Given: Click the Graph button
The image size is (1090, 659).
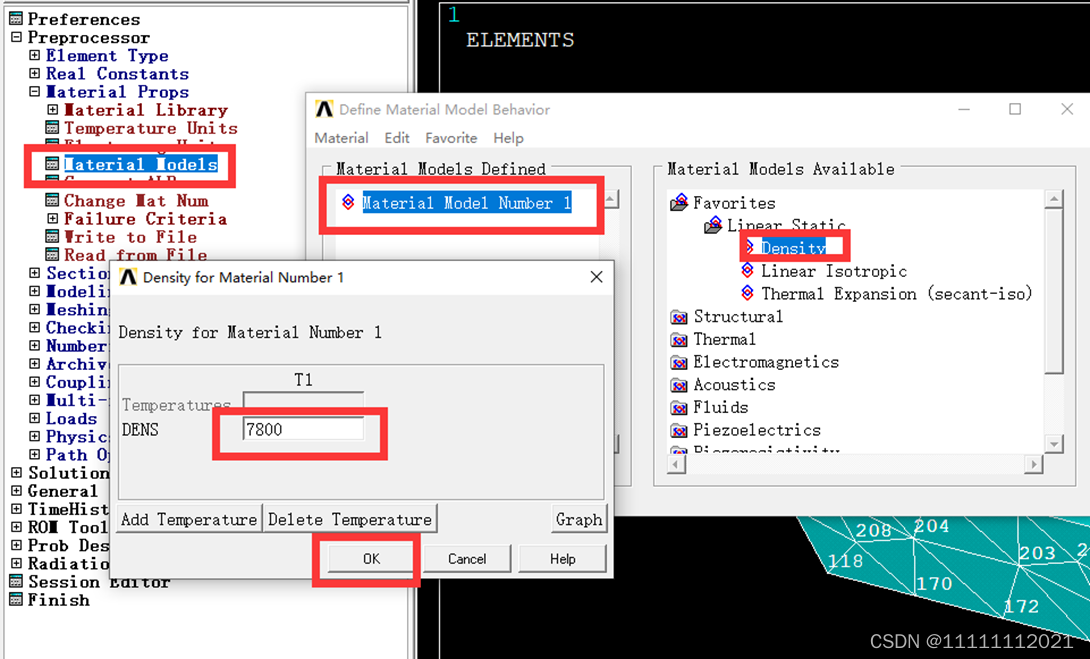Looking at the screenshot, I should click(x=578, y=519).
